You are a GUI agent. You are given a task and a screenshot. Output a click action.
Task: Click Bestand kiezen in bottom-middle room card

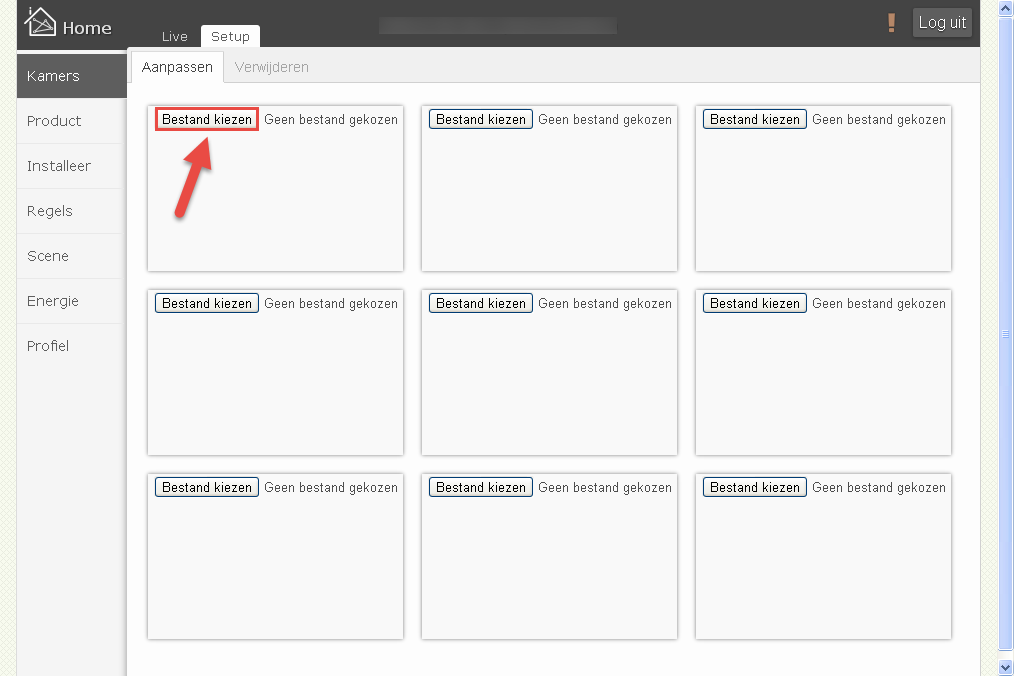coord(480,487)
